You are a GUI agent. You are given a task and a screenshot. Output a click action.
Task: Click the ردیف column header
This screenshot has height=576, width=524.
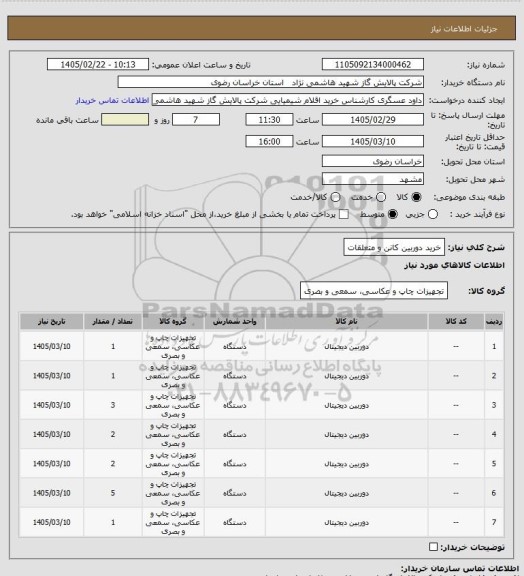pos(494,321)
